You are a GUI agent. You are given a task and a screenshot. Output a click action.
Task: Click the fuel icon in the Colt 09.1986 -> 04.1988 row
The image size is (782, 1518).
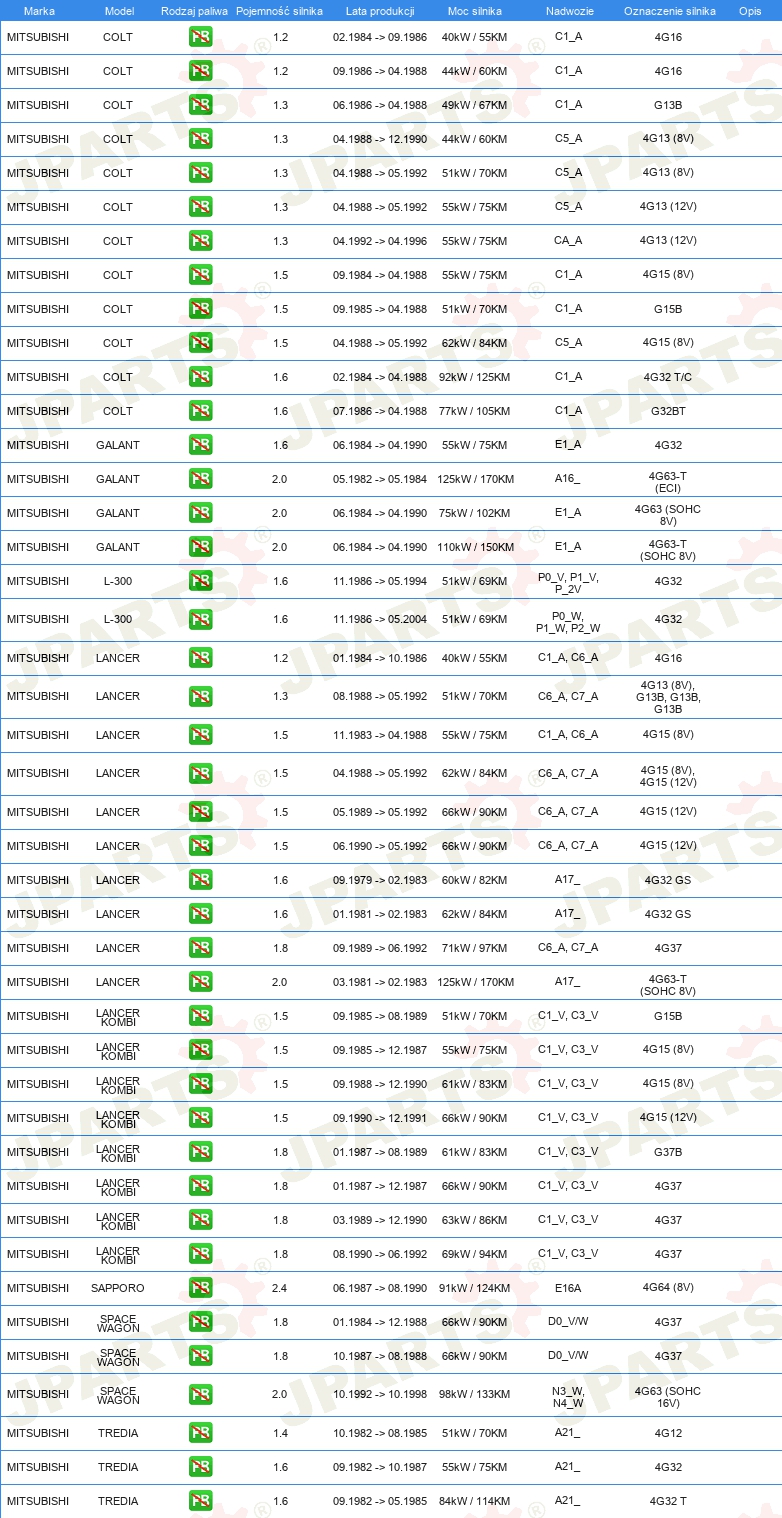[200, 71]
